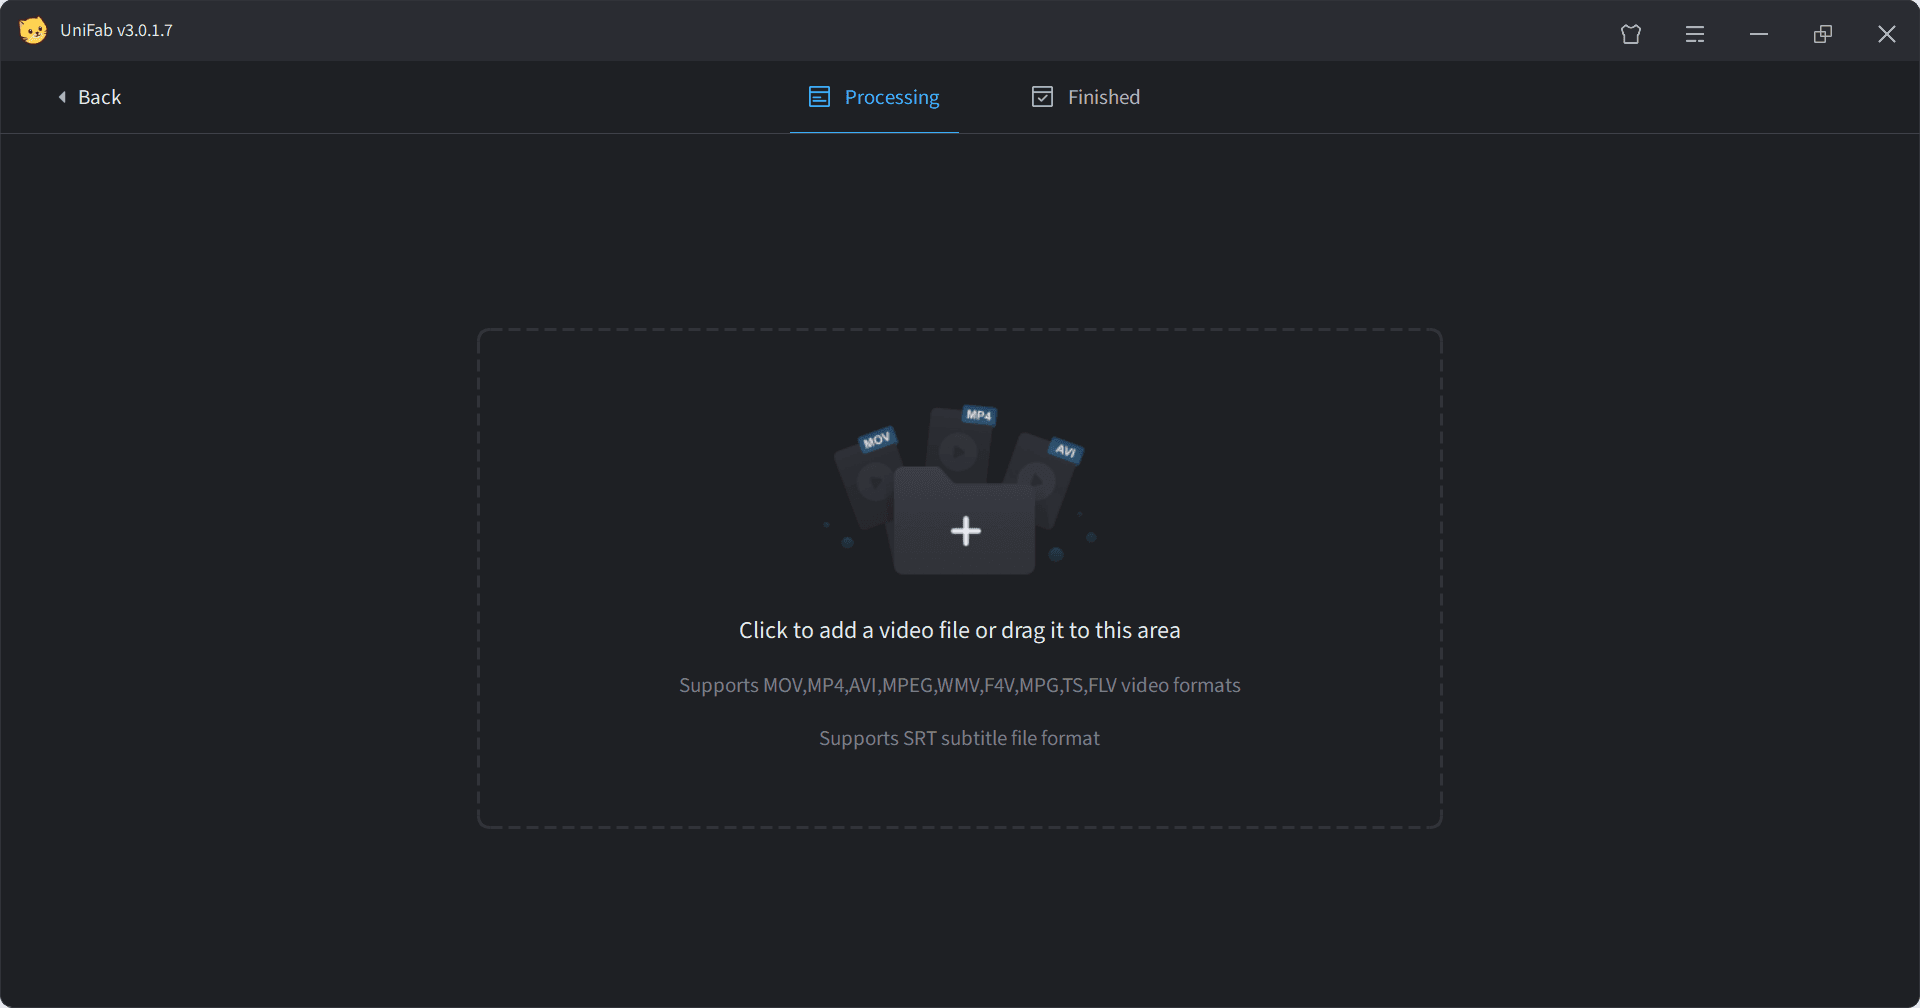This screenshot has width=1920, height=1008.
Task: Switch to the Processing tab
Action: [x=874, y=97]
